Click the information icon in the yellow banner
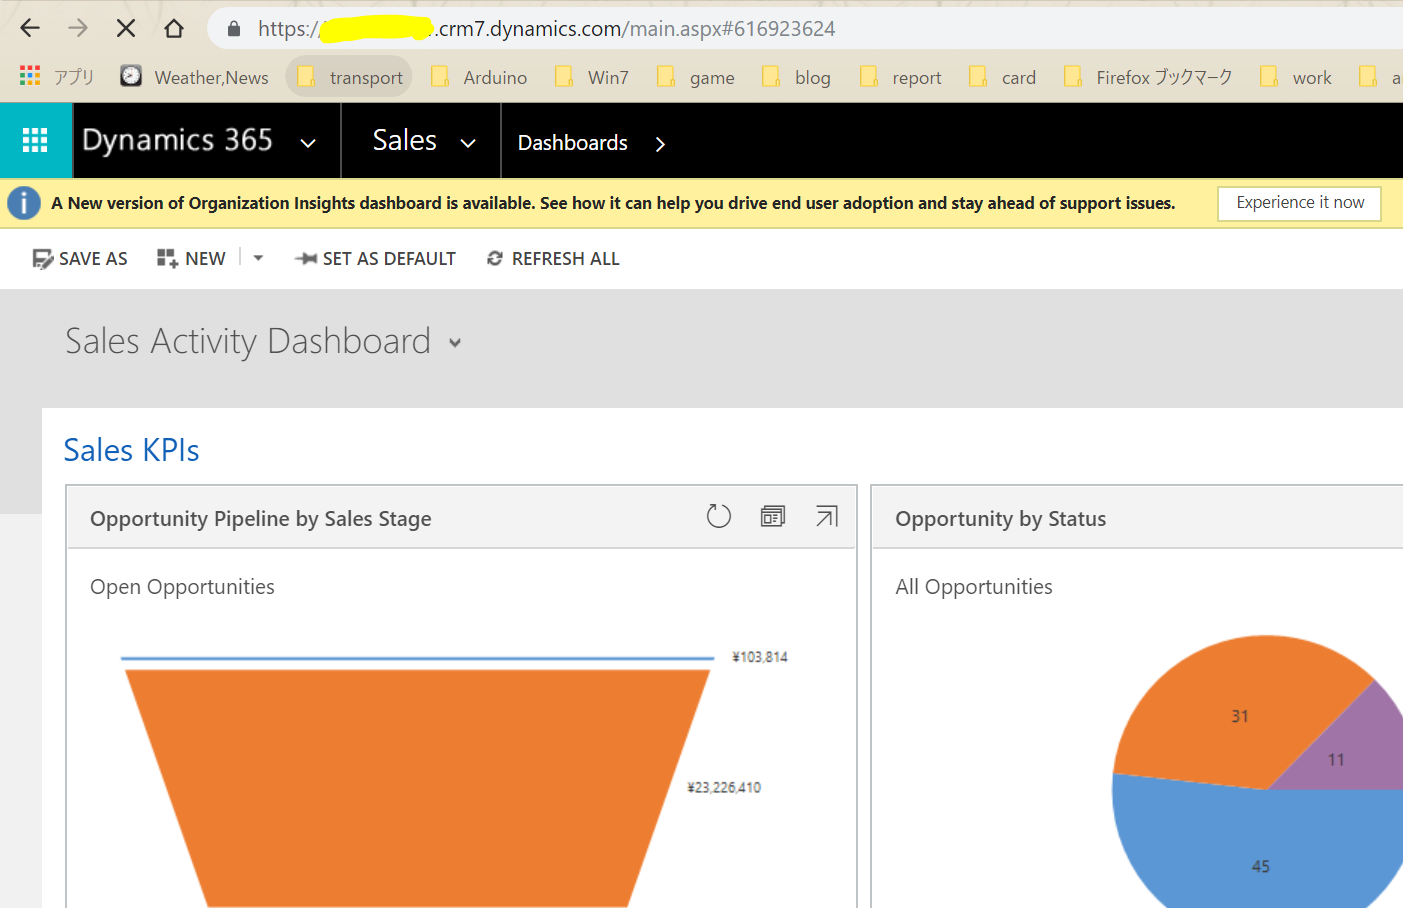Viewport: 1403px width, 908px height. click(x=23, y=202)
